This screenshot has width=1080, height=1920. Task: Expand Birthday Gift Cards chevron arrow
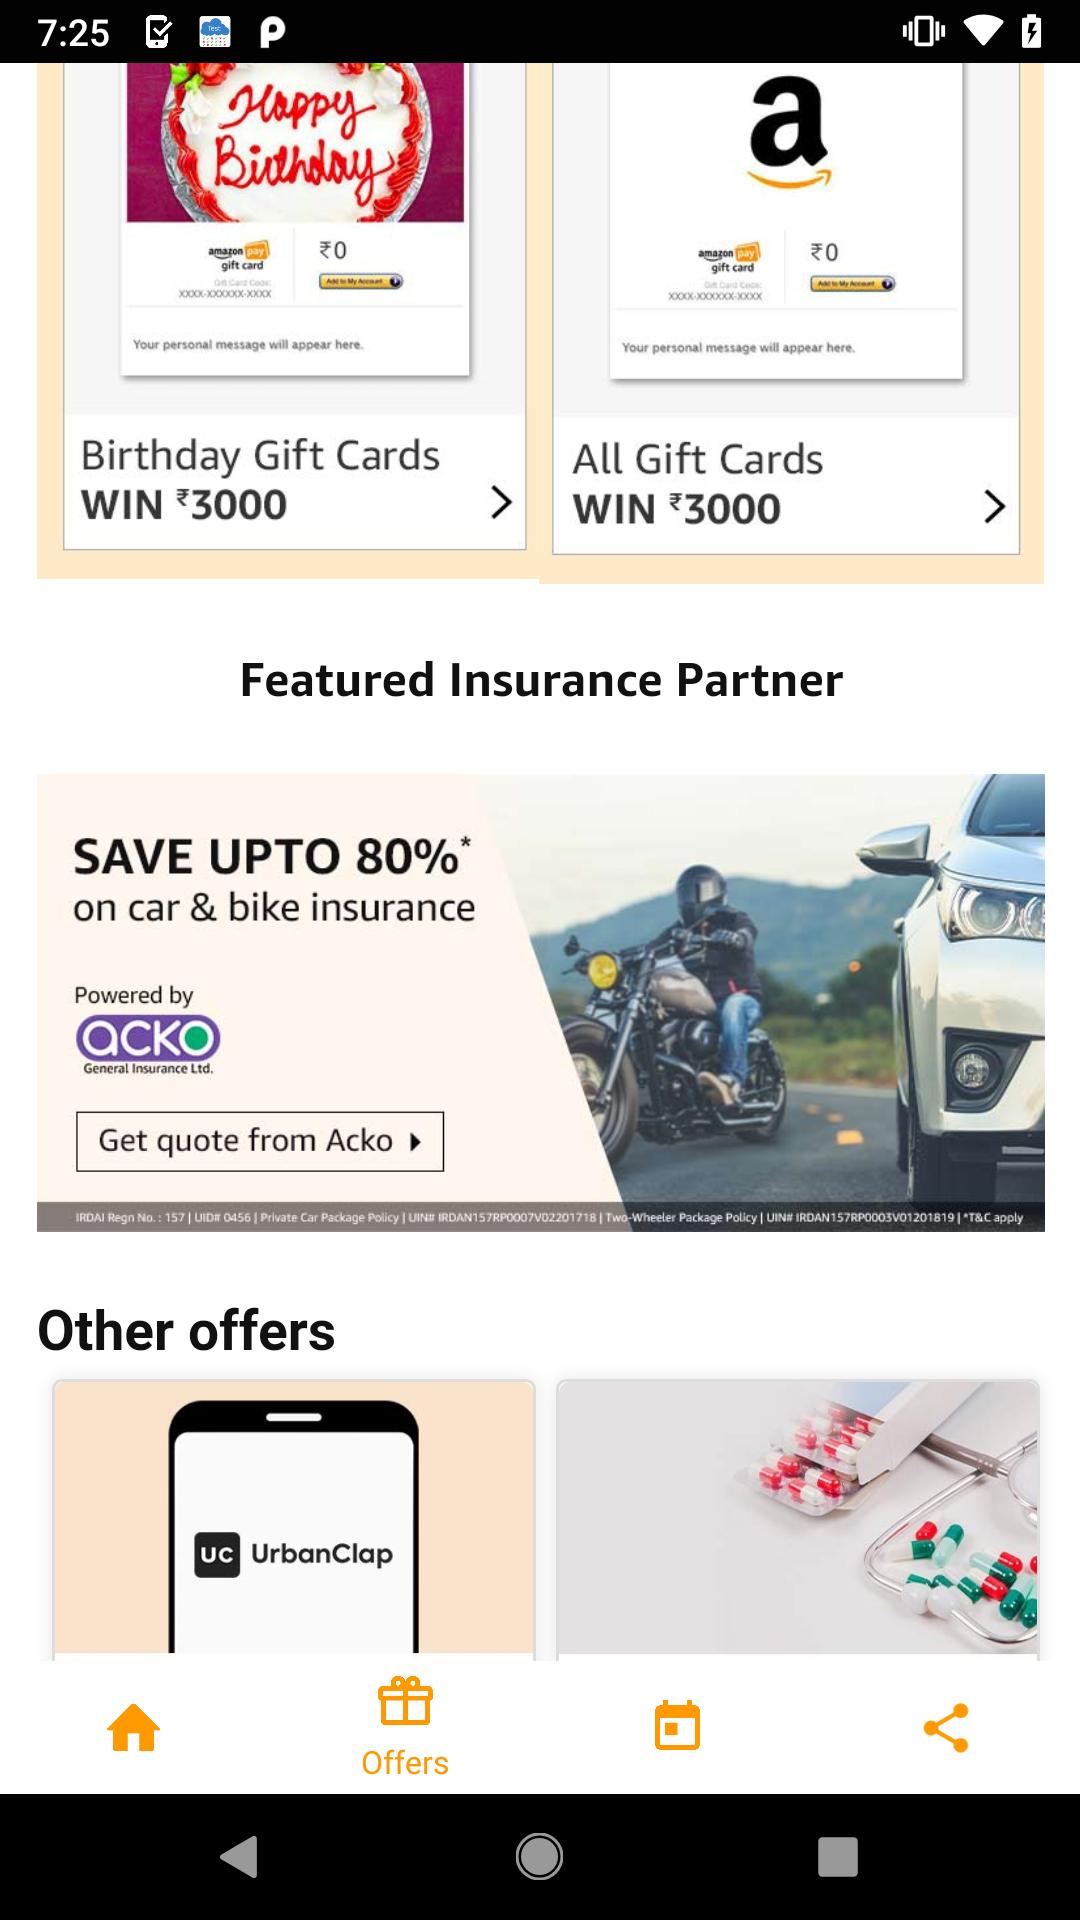point(501,502)
